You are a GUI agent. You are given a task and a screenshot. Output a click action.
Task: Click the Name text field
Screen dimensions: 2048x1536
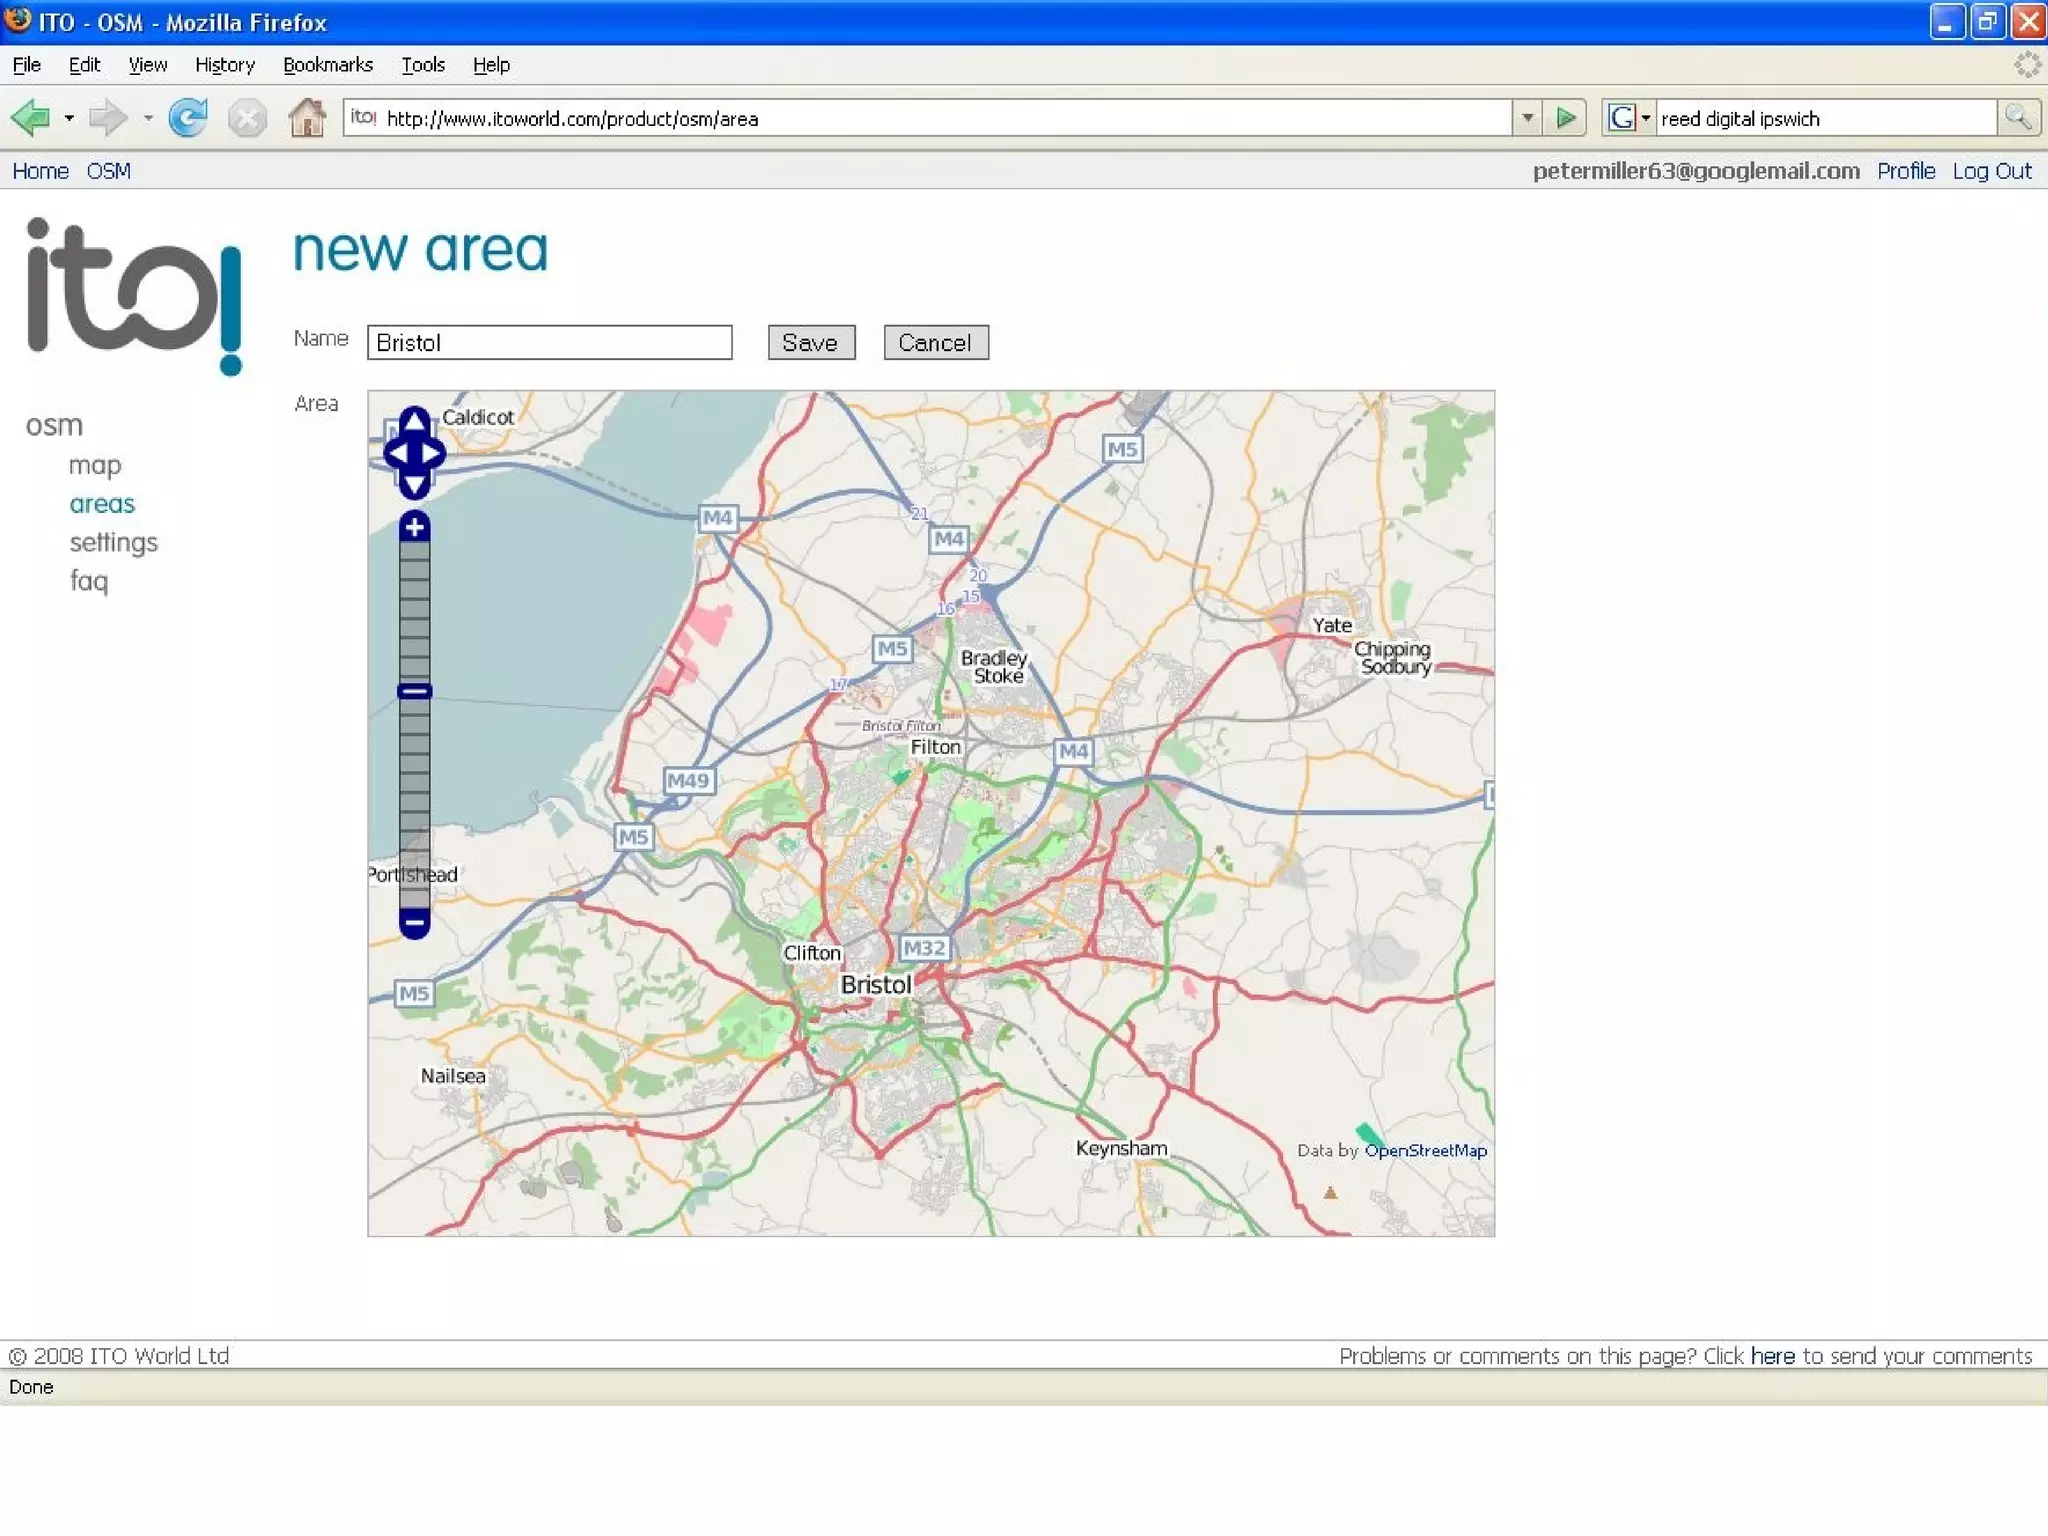pyautogui.click(x=549, y=343)
